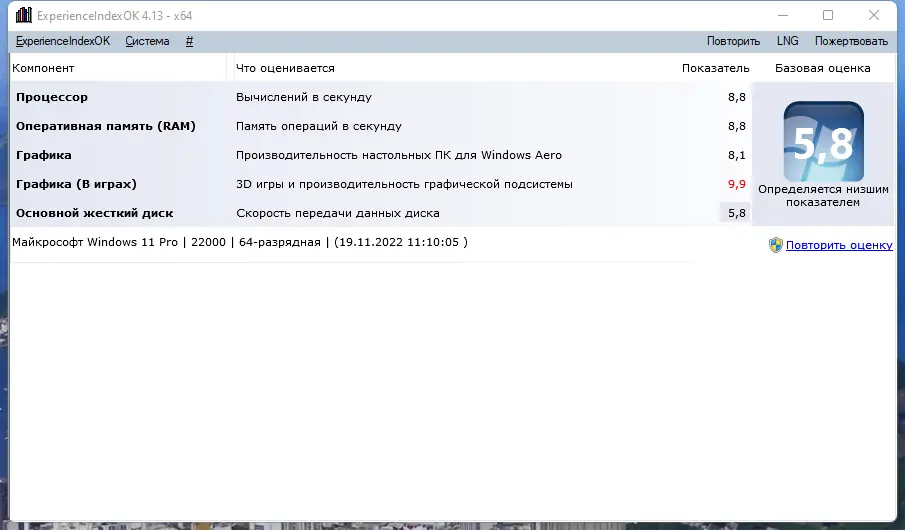
Task: Click the red 9,9 gaming graphics score
Action: click(736, 184)
